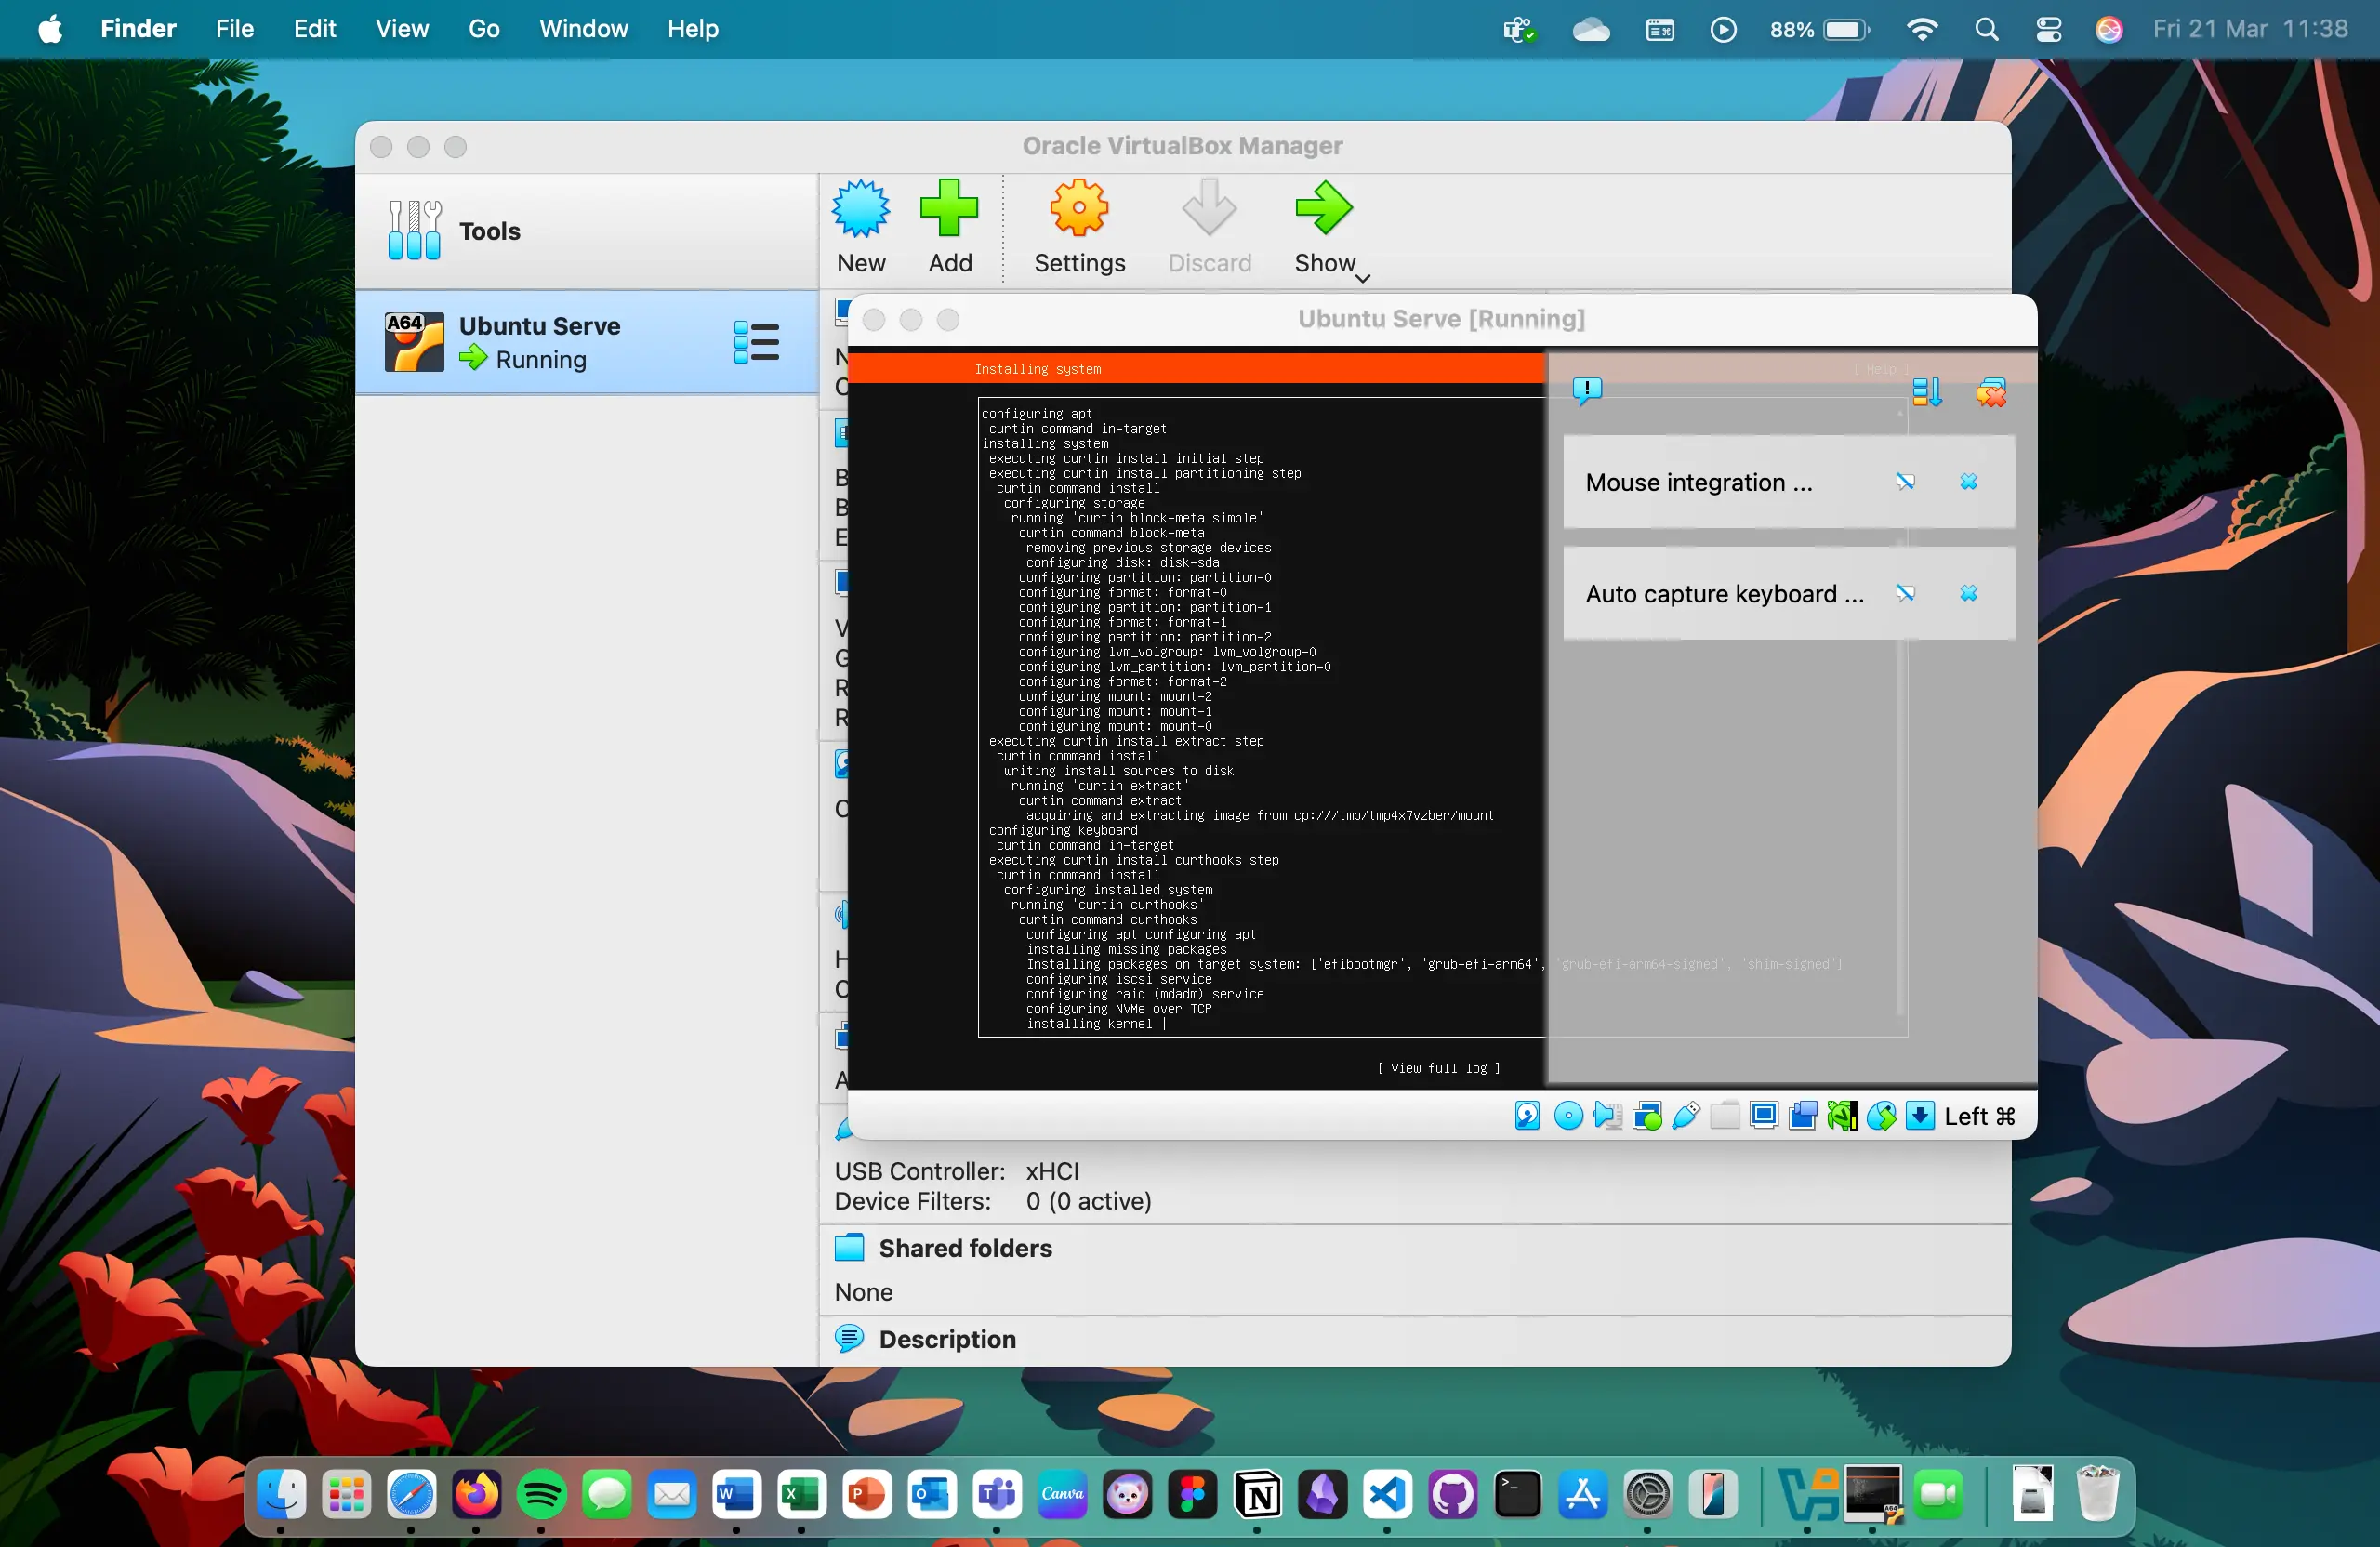Click the green turtle CPU status icon
The height and width of the screenshot is (1547, 2380).
point(1841,1116)
